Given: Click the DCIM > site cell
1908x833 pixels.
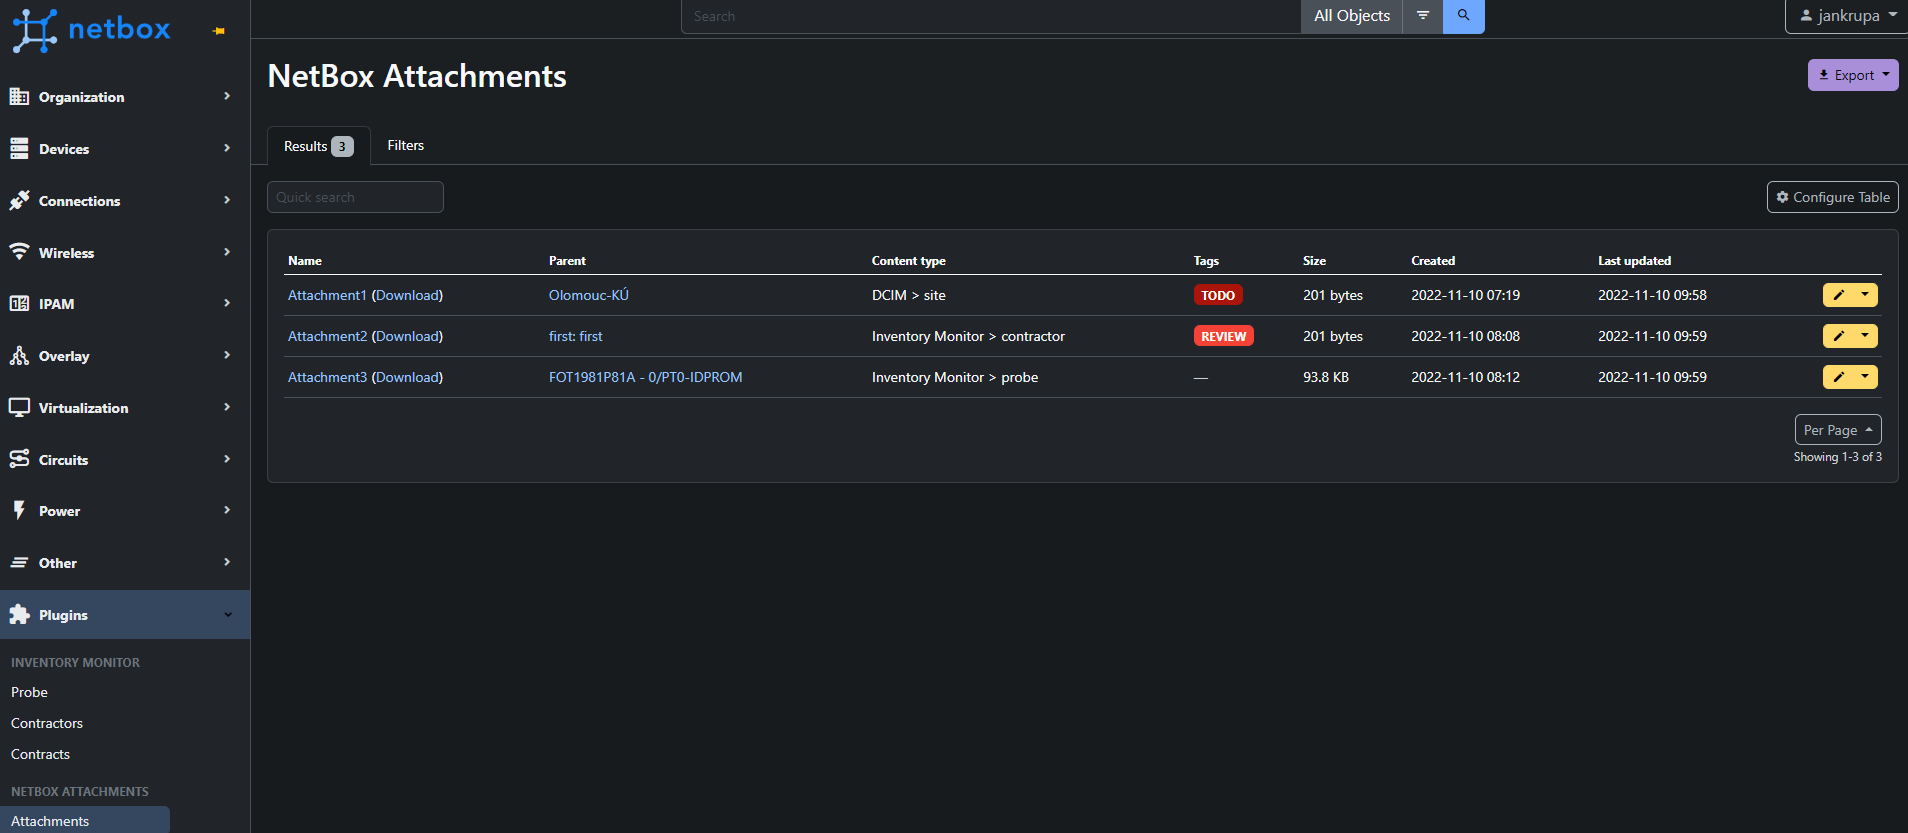Looking at the screenshot, I should click(908, 295).
